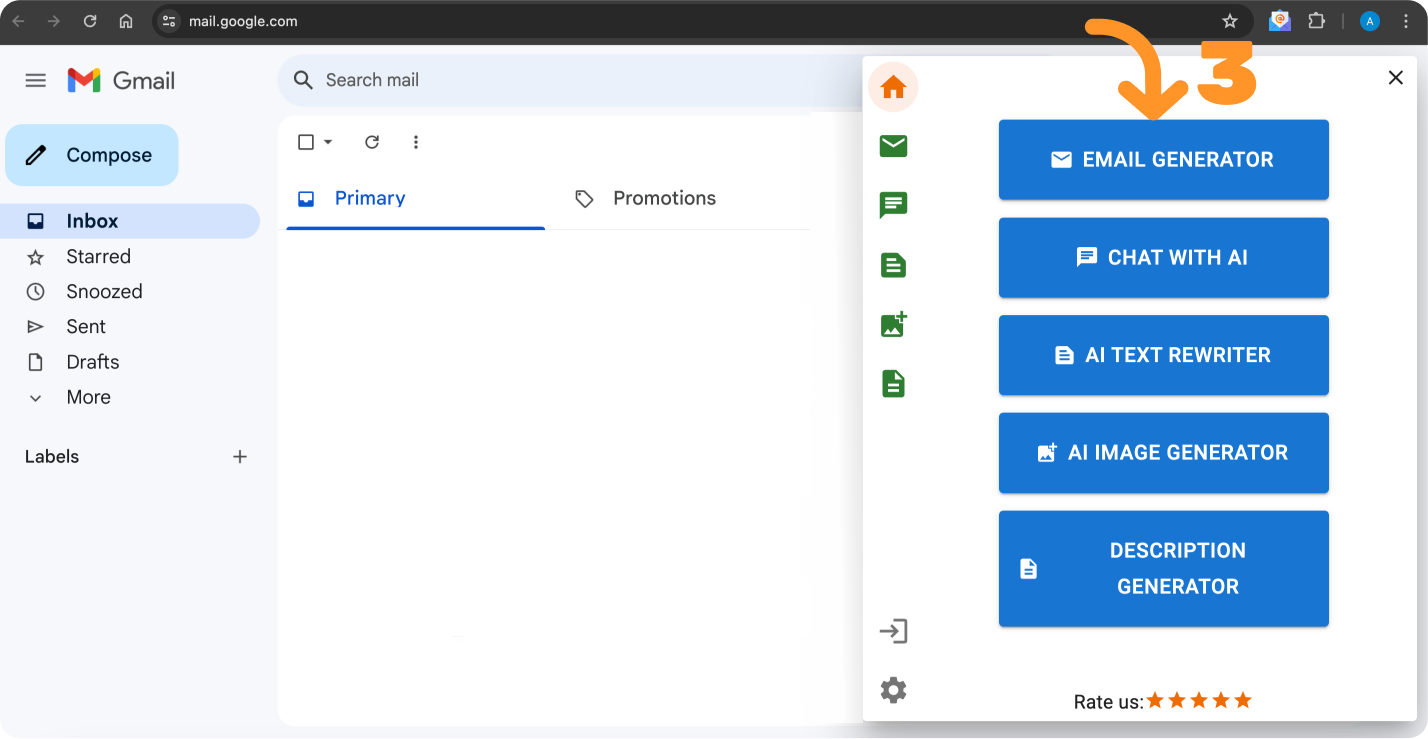This screenshot has height=739, width=1428.
Task: Refresh the Gmail inbox
Action: (x=372, y=142)
